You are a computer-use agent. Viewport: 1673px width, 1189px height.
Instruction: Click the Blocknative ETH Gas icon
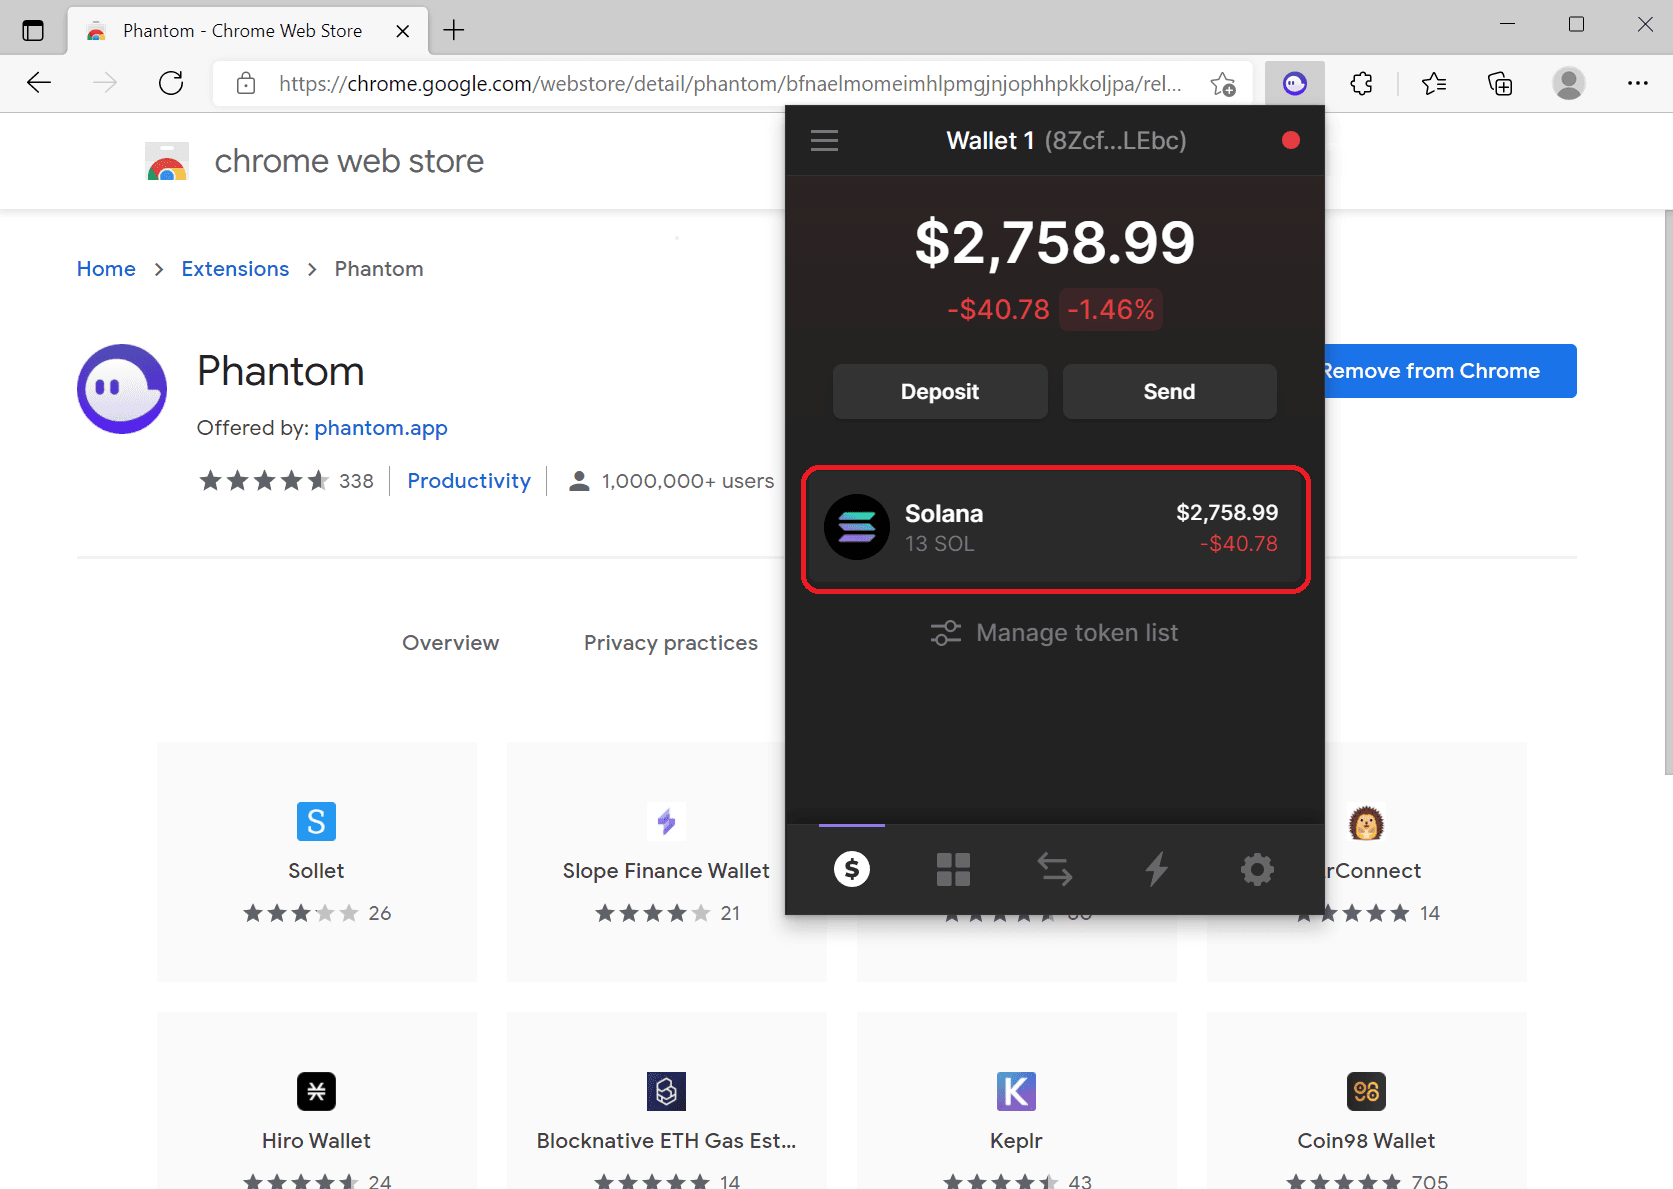click(x=666, y=1091)
